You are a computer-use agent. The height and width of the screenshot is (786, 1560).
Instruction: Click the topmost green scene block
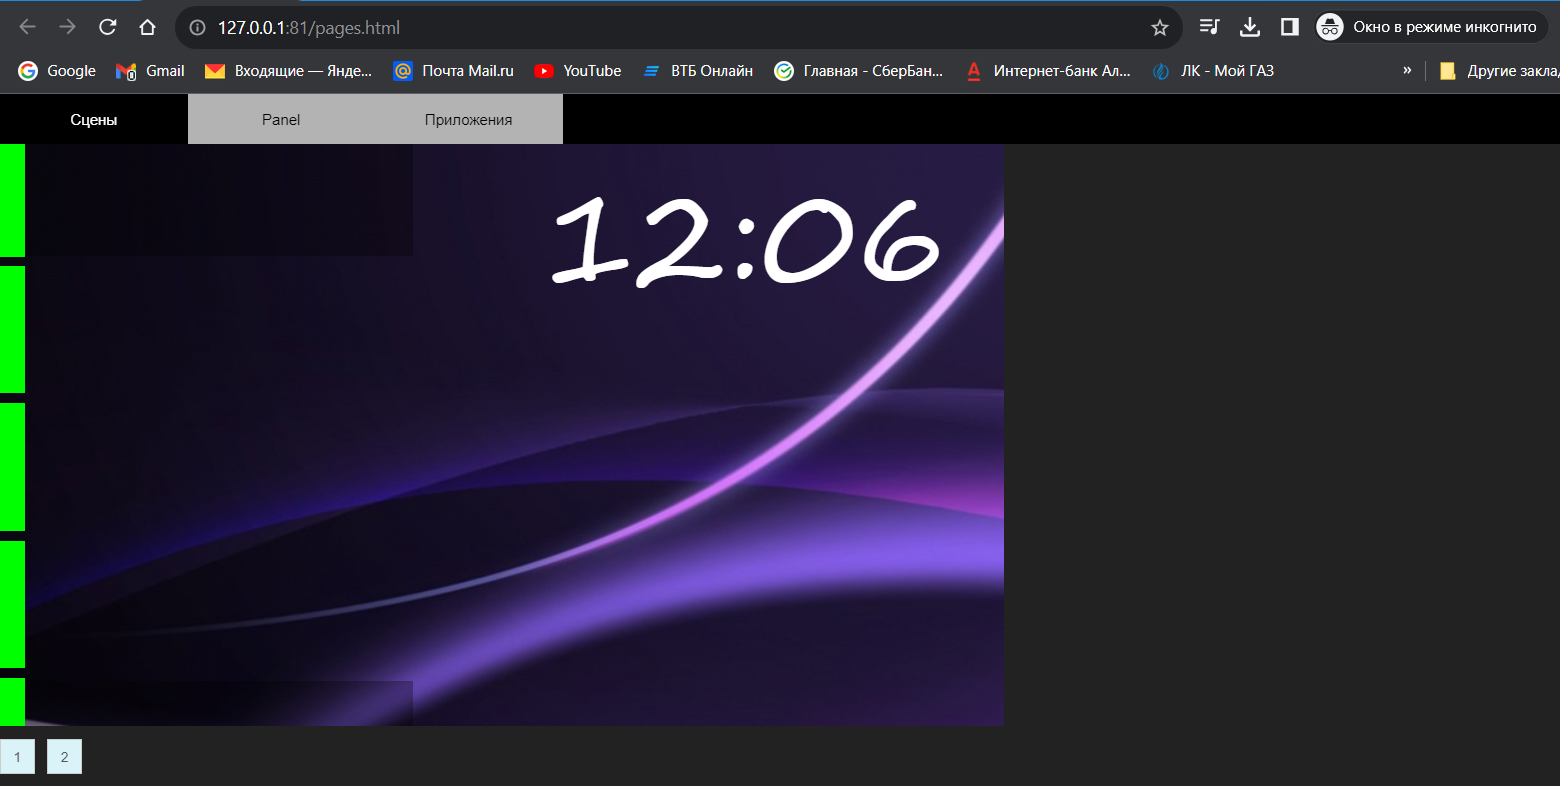[x=12, y=199]
